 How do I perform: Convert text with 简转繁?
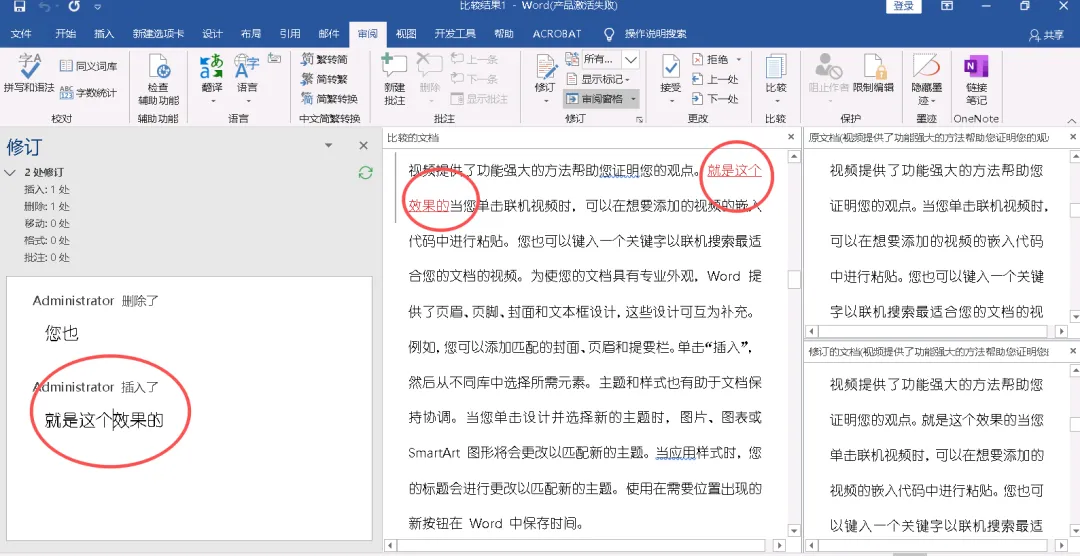click(x=324, y=79)
